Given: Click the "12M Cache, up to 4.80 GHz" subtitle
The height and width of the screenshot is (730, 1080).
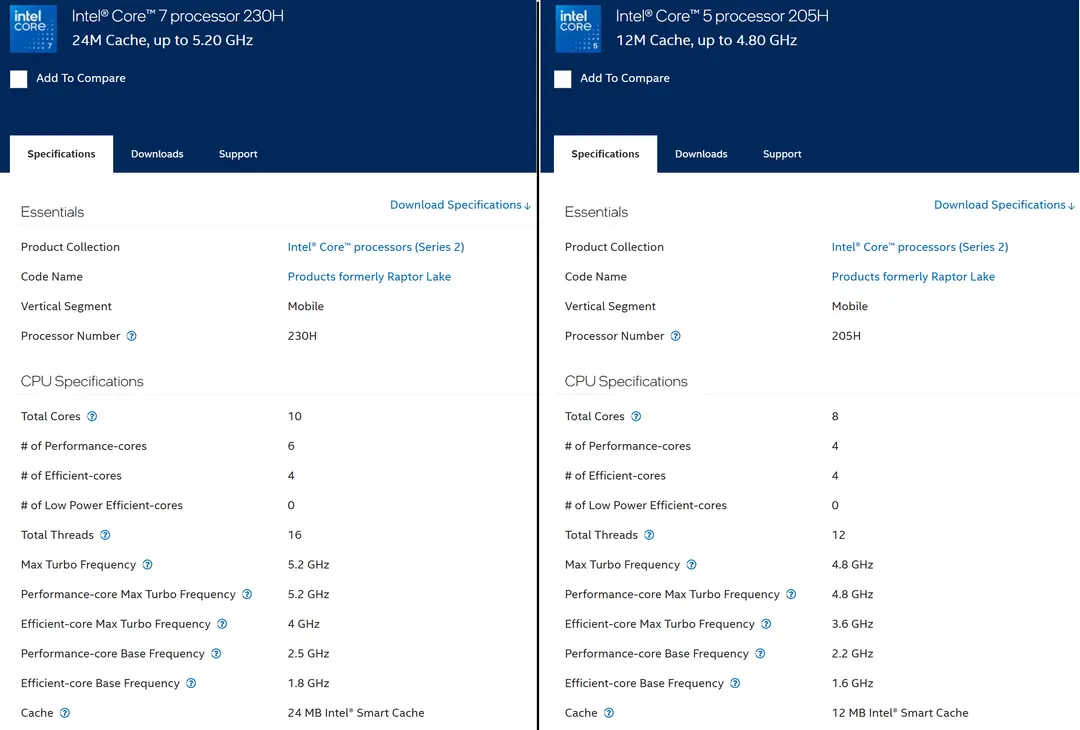Looking at the screenshot, I should 707,40.
